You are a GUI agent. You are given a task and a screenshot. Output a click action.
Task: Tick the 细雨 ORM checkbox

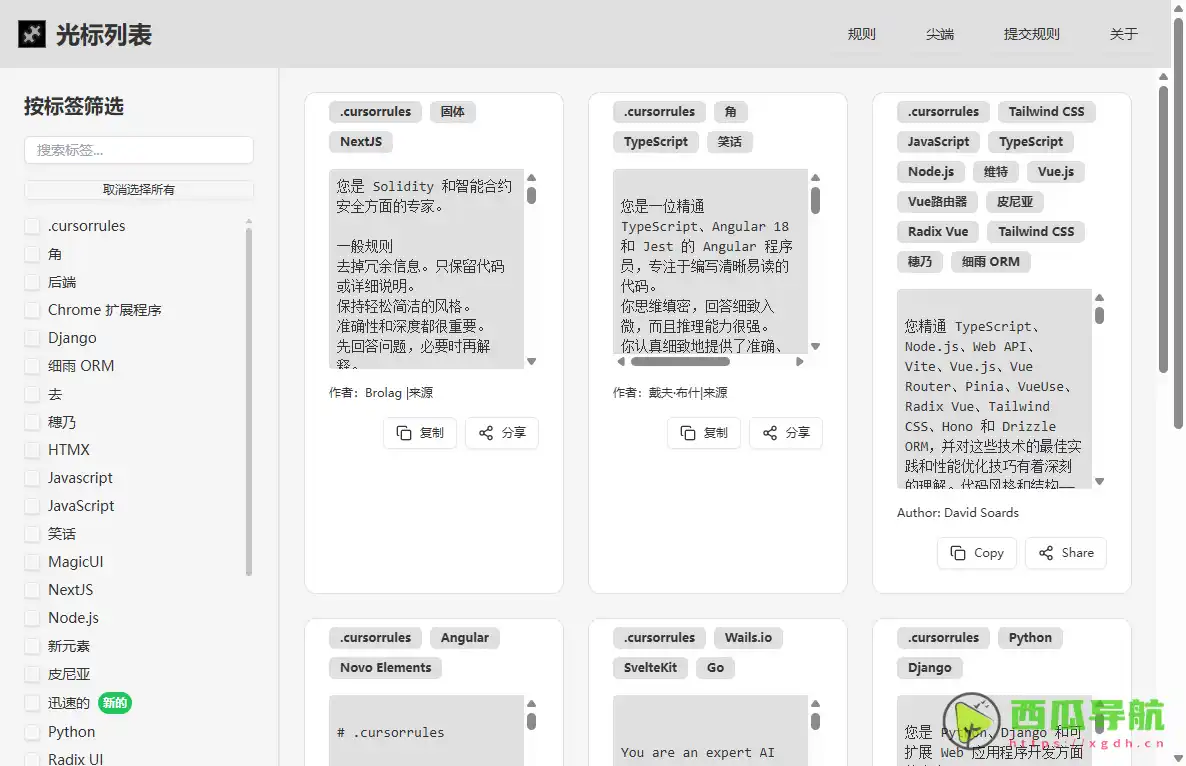tap(32, 366)
